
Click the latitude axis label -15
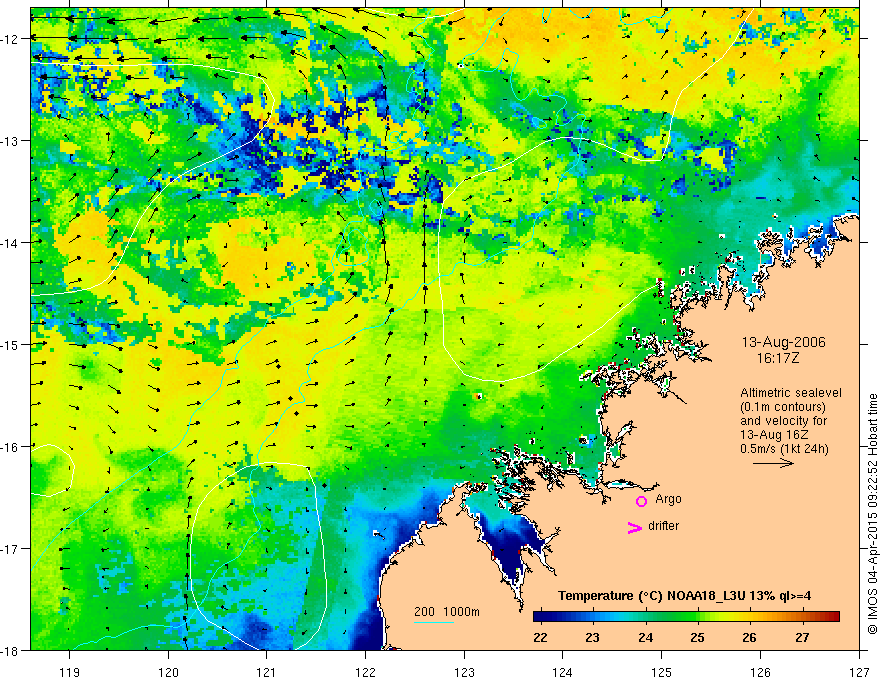(10, 344)
